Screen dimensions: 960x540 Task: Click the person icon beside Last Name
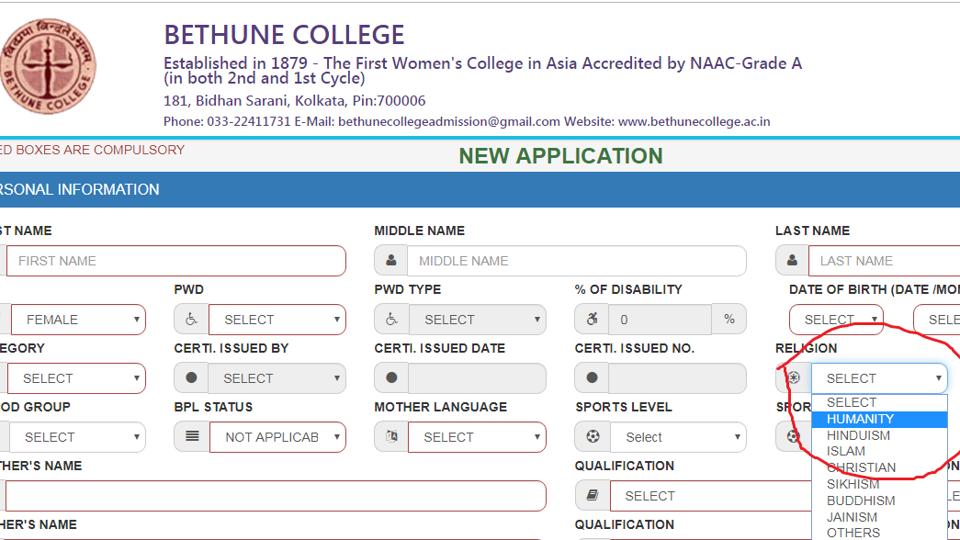tap(792, 261)
